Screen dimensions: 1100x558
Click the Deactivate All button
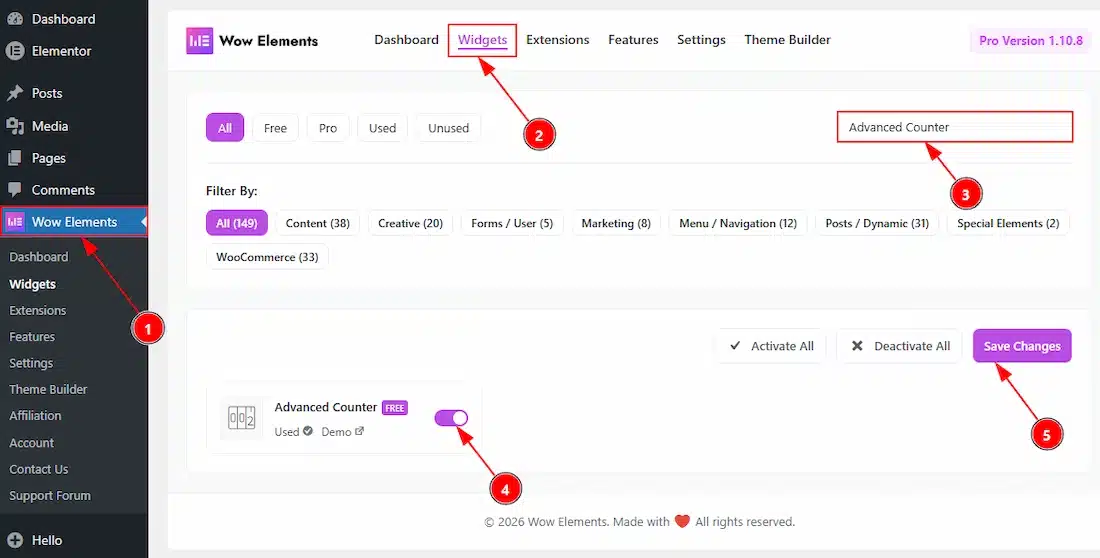click(900, 346)
